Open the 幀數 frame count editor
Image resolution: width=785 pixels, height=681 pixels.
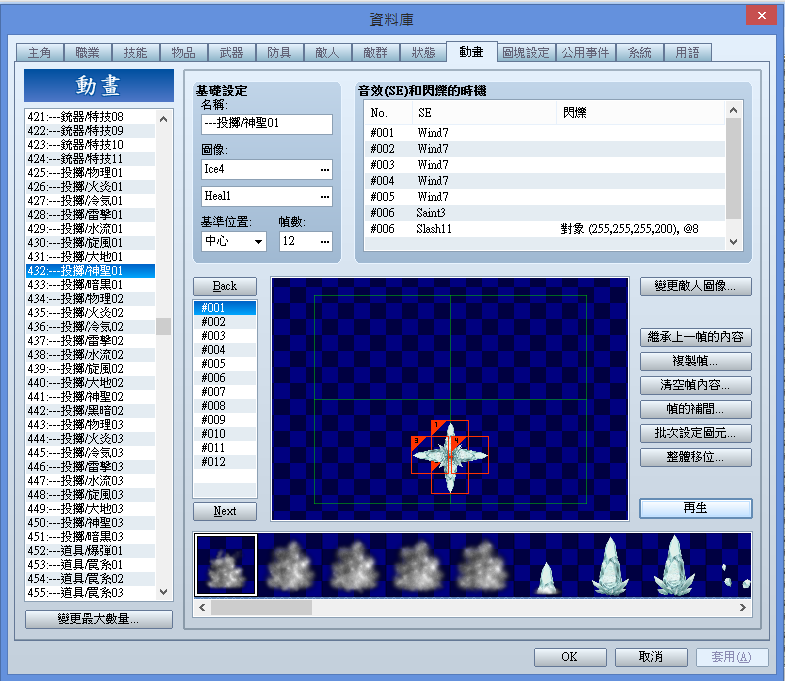(325, 242)
